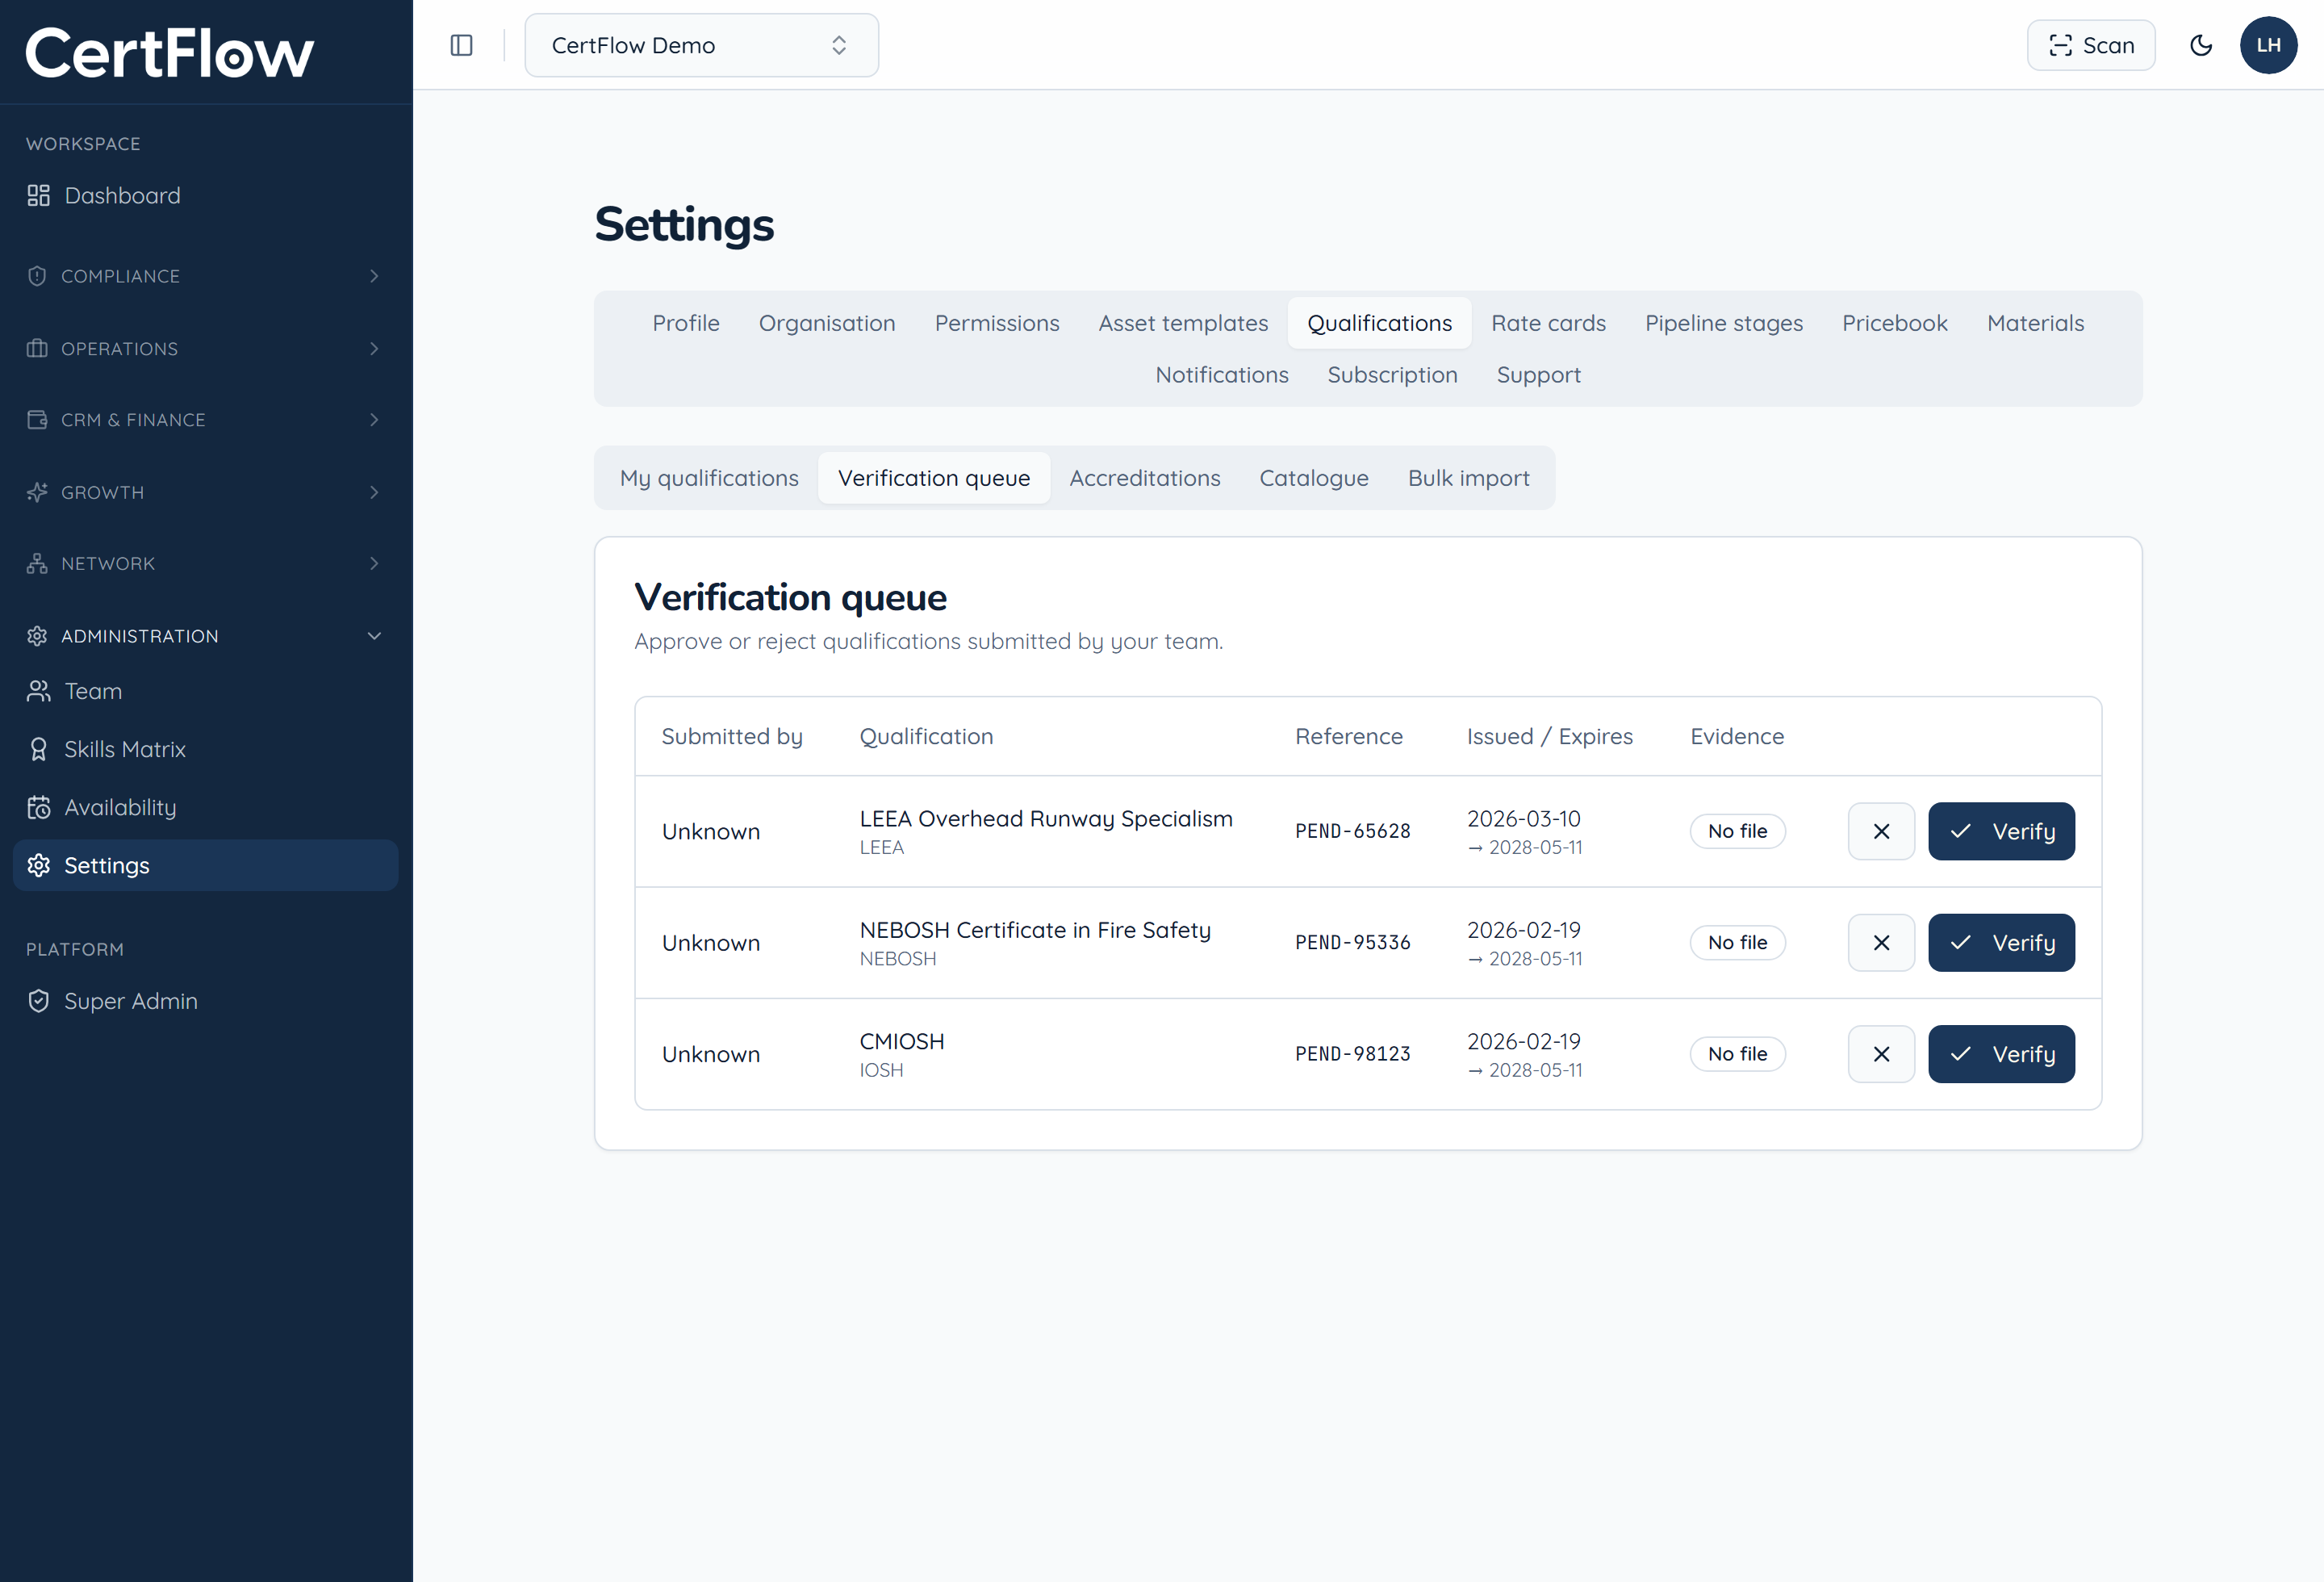This screenshot has width=2324, height=1582.
Task: Click the No file badge for PEND-95336
Action: (1737, 942)
